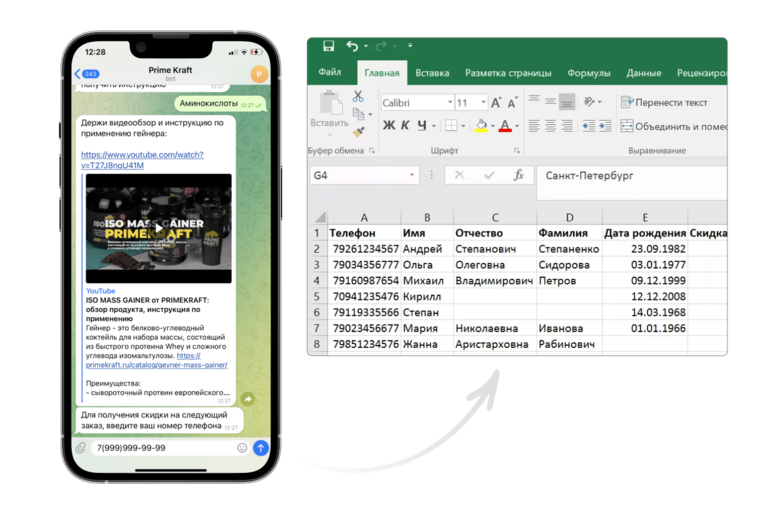Click the text orientation icon
The image size is (760, 506).
tap(589, 101)
